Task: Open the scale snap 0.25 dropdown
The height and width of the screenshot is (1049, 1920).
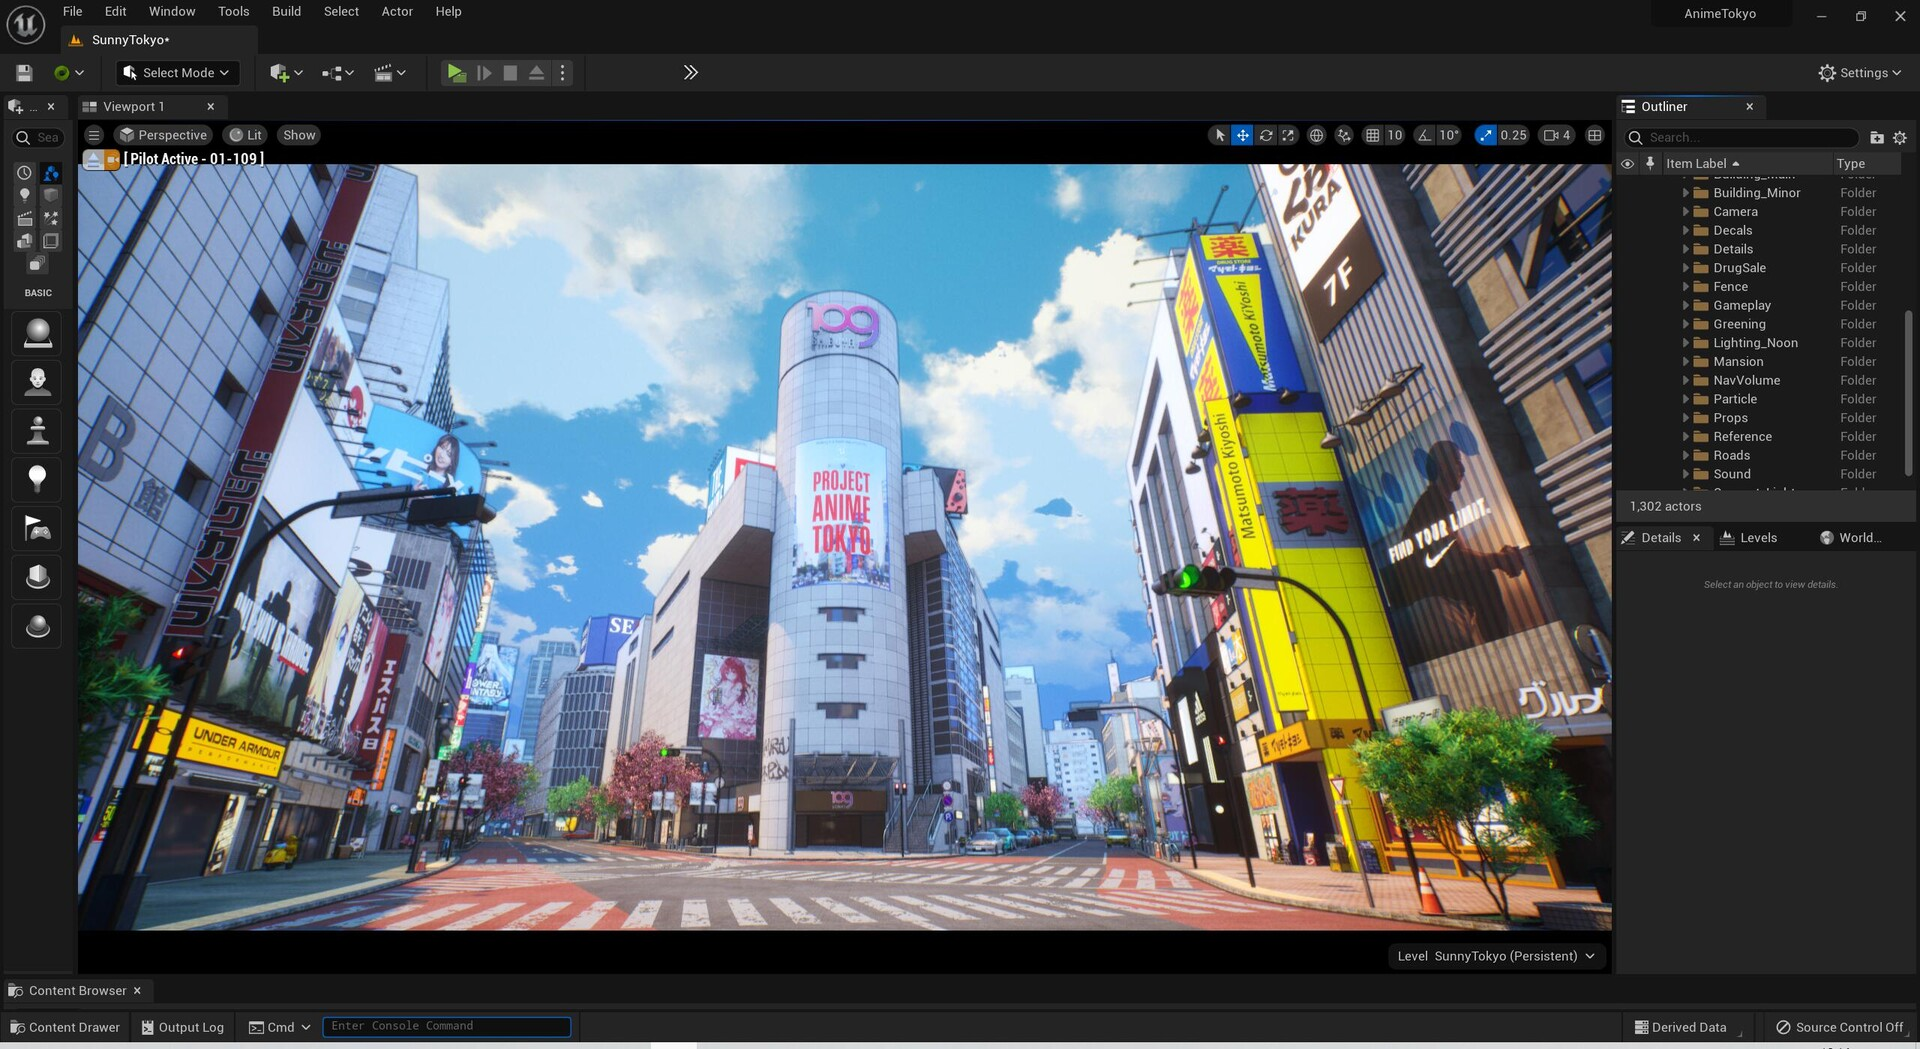Action: tap(1514, 135)
